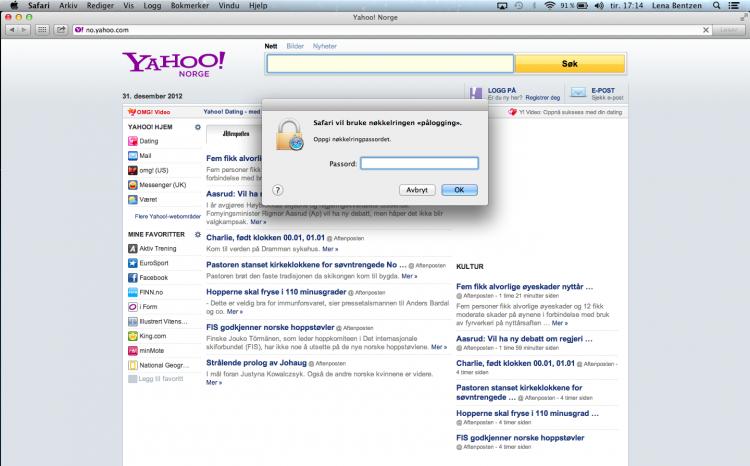
Task: Open Pastoren stanset kirkeklokkene headline in the main news list
Action: (306, 265)
